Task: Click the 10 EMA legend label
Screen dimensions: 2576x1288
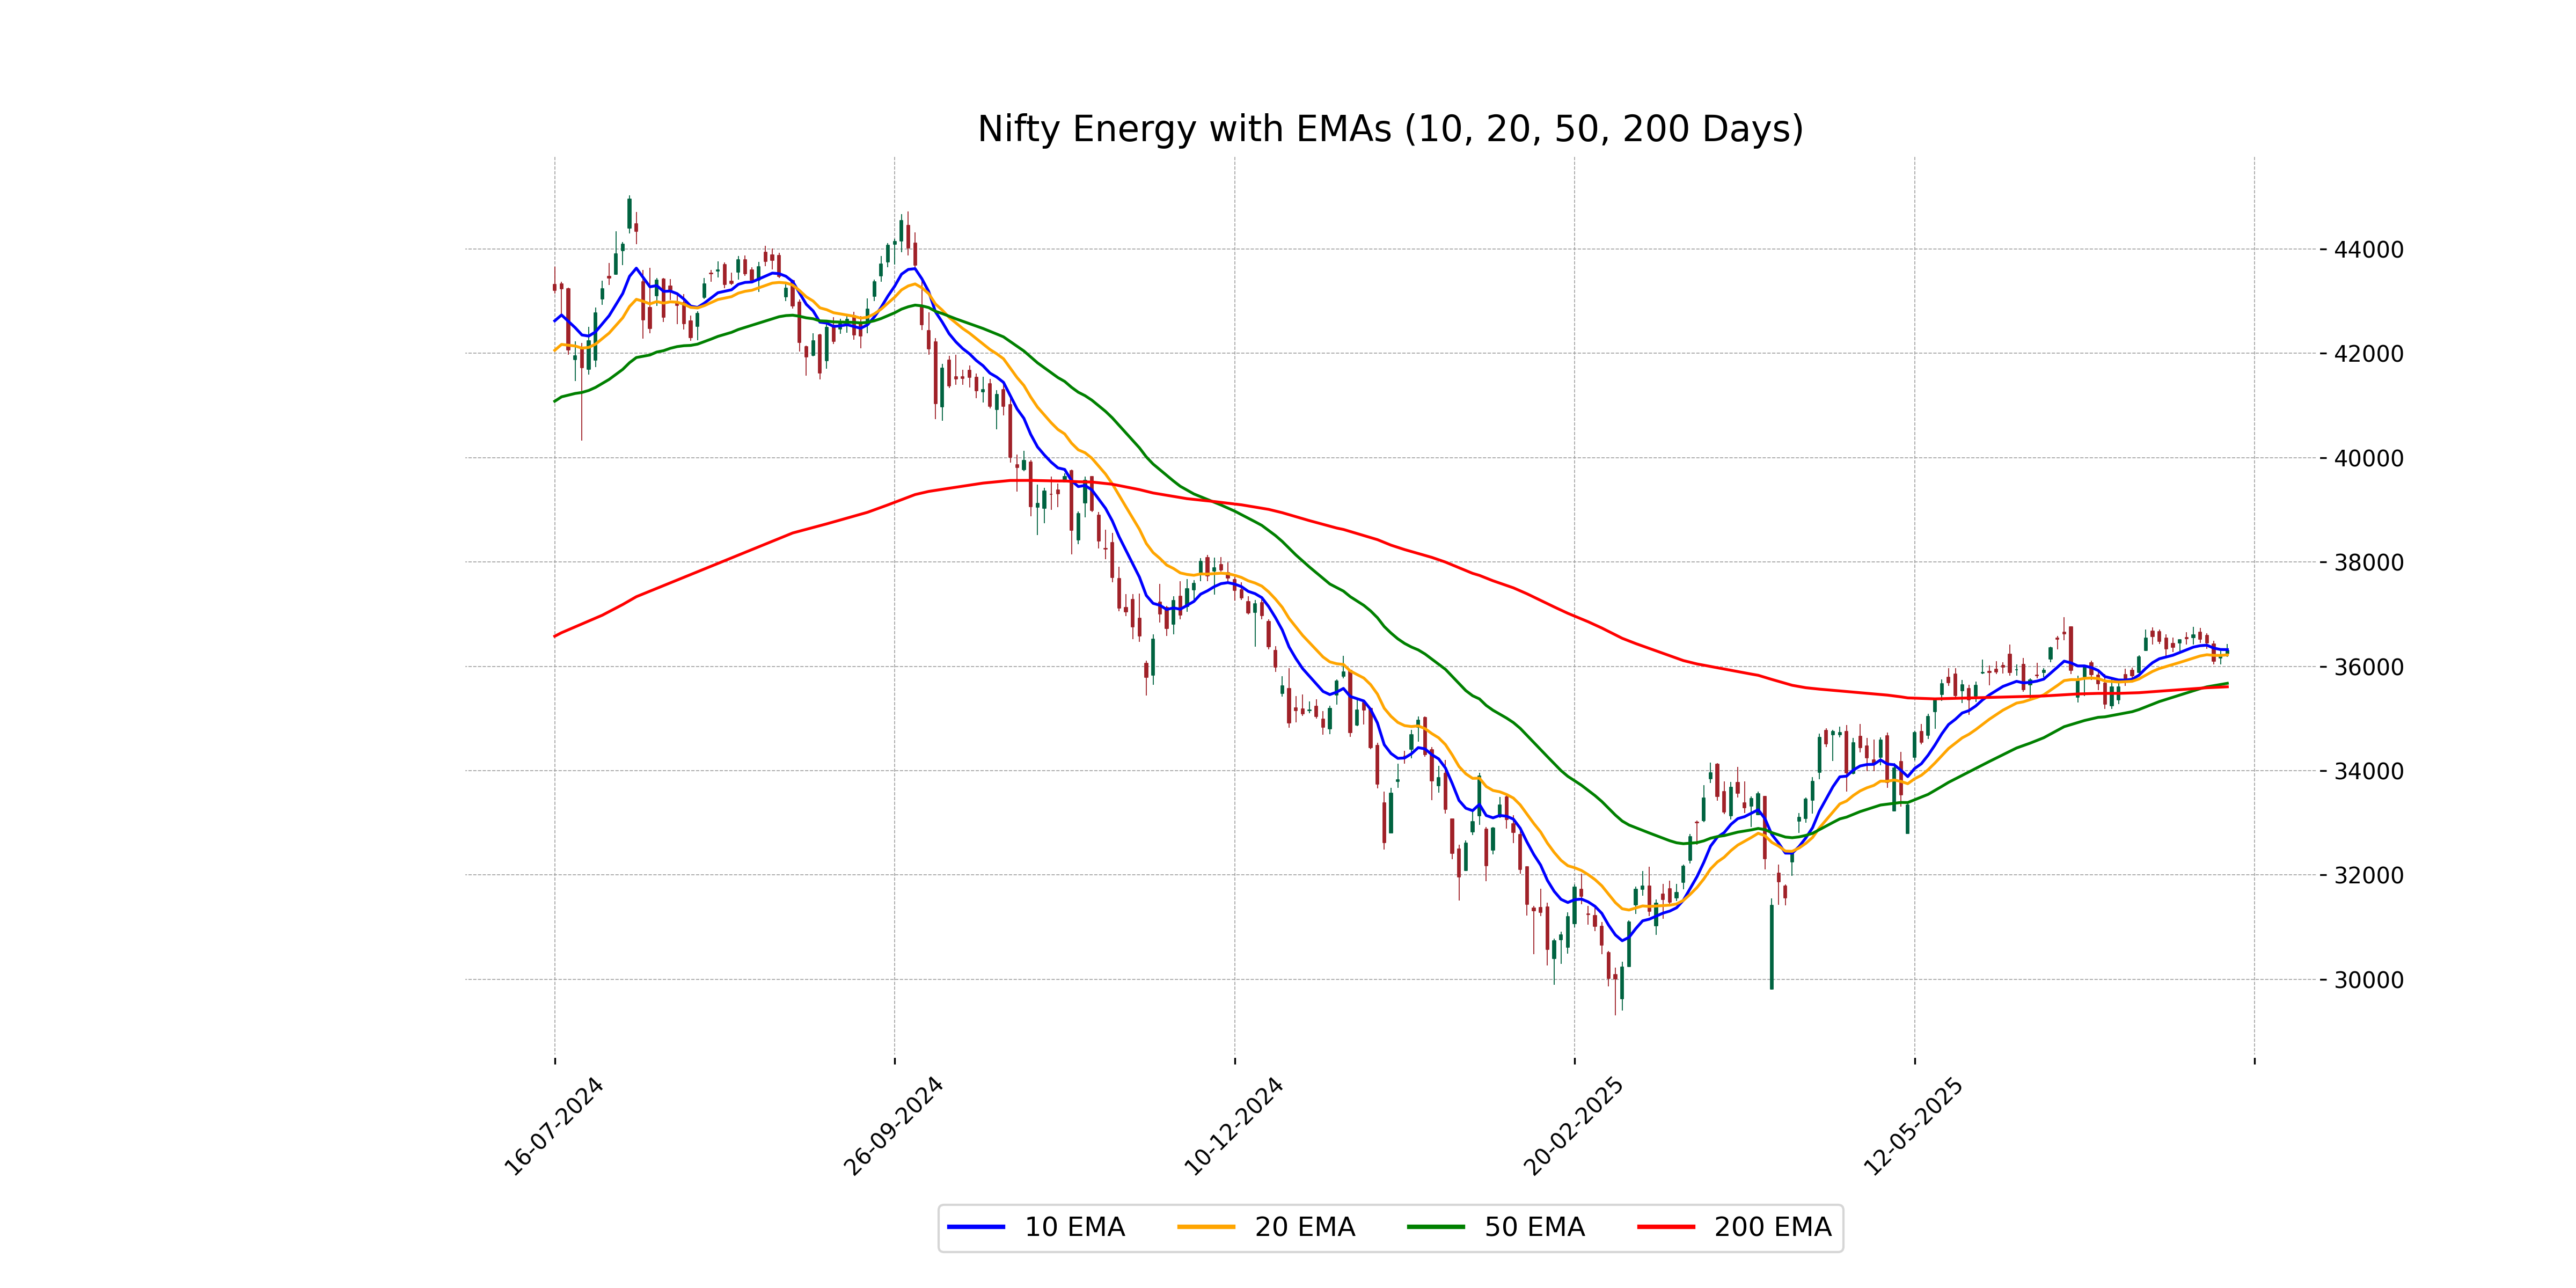Action: click(x=1074, y=1227)
